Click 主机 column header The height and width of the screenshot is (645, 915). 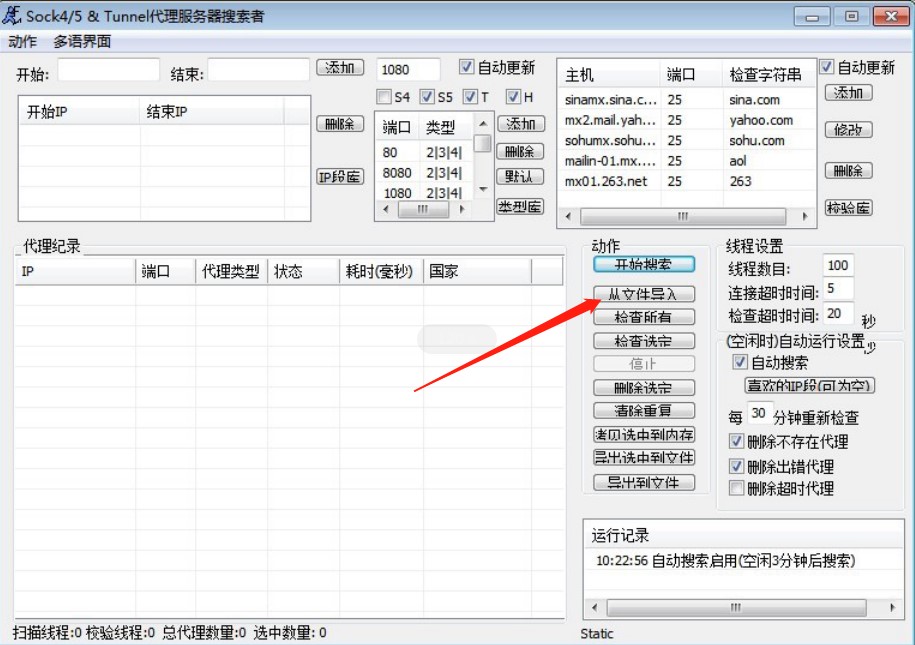pyautogui.click(x=610, y=75)
